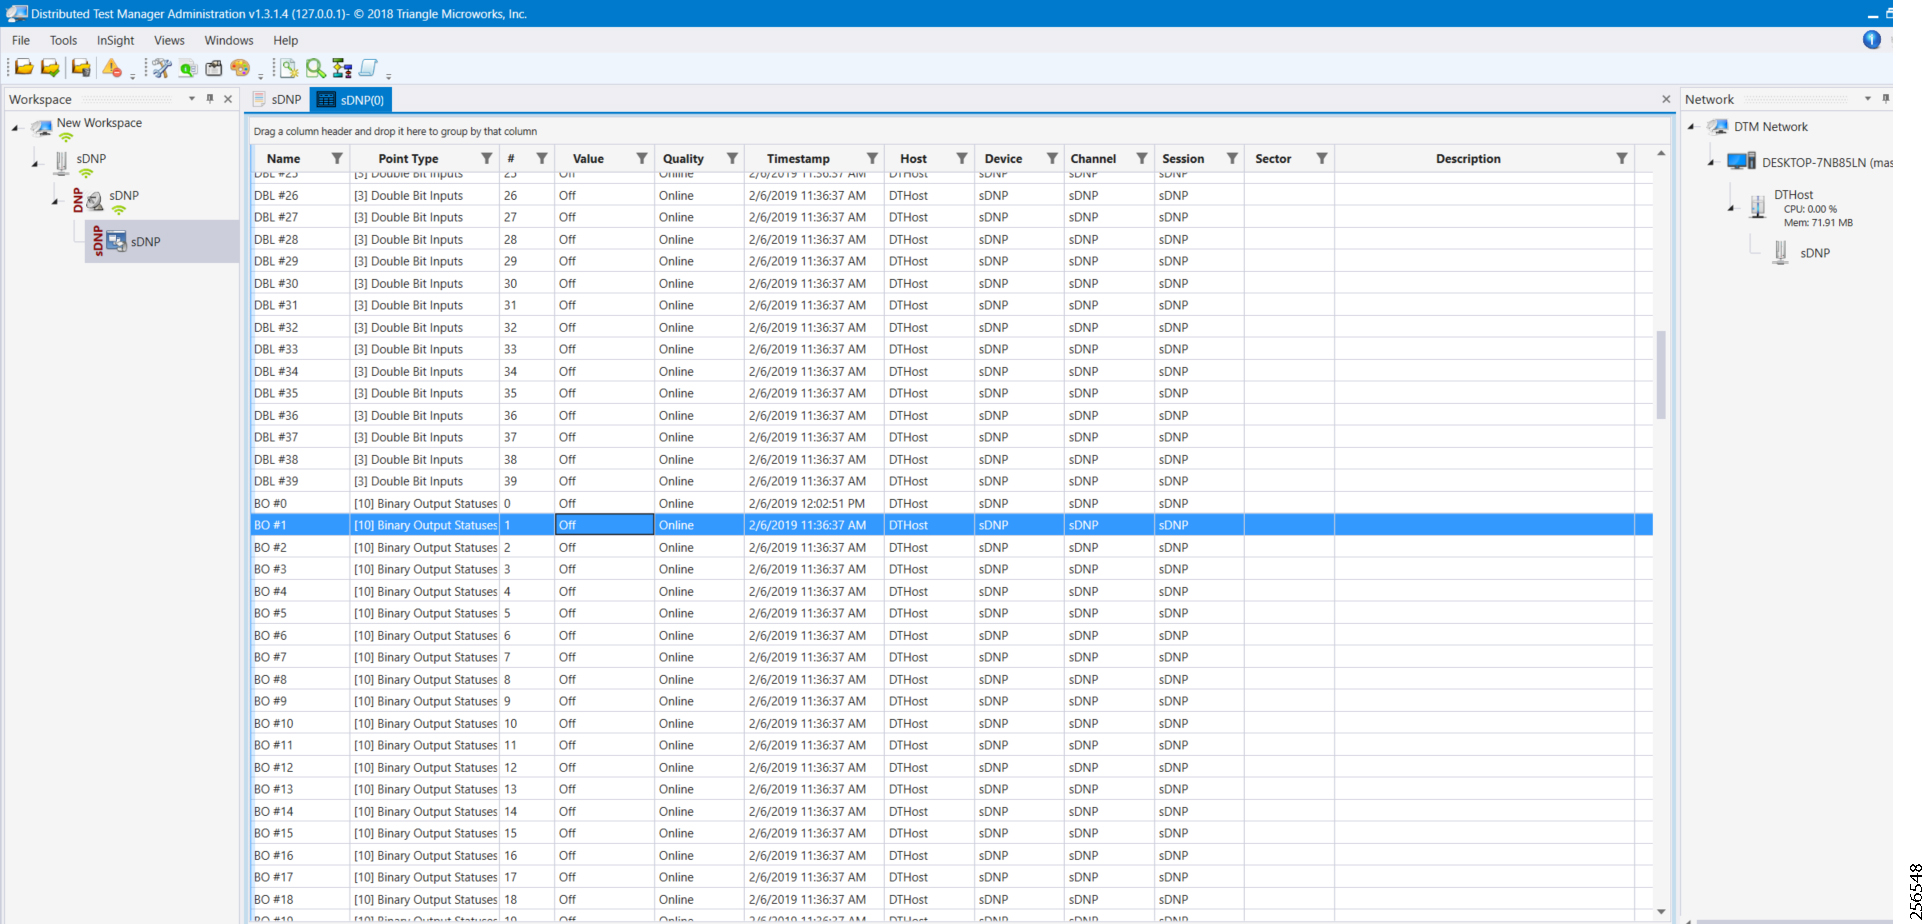
Task: Open the Views menu
Action: pyautogui.click(x=169, y=40)
